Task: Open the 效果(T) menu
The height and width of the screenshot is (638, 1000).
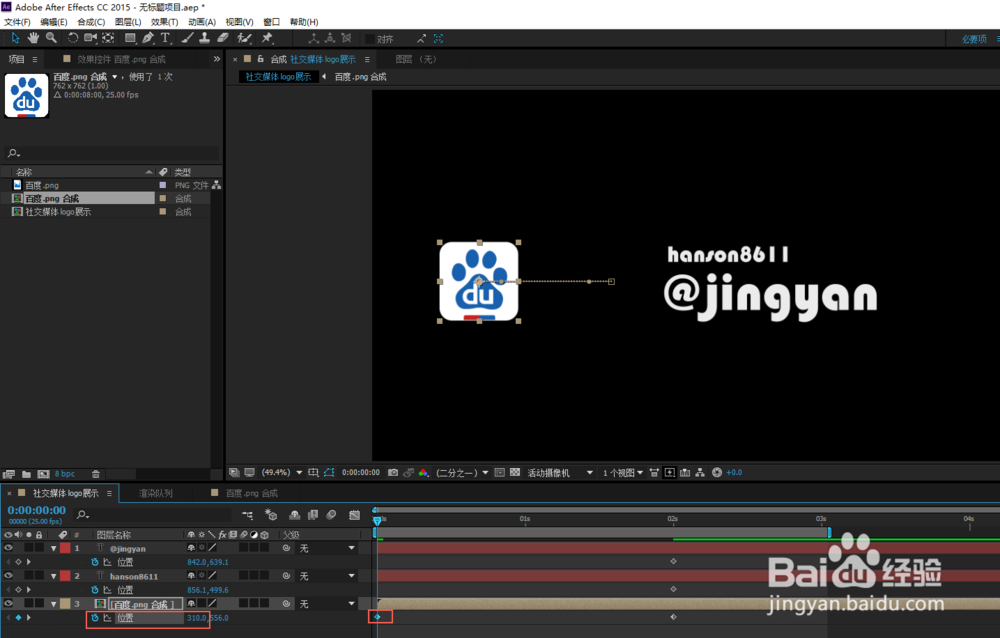Action: (165, 22)
